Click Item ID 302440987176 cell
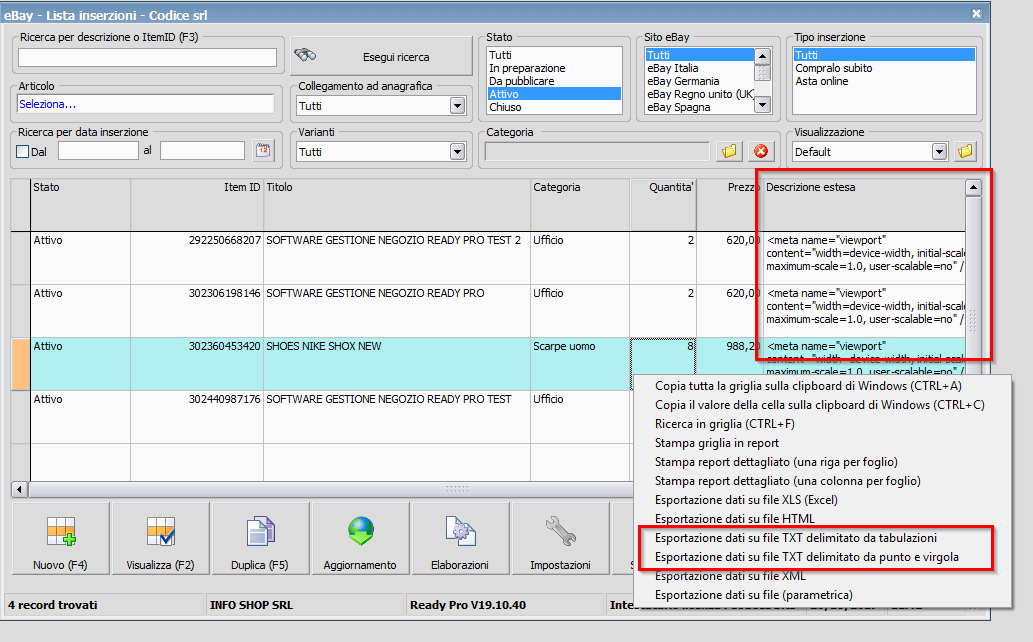 (197, 417)
